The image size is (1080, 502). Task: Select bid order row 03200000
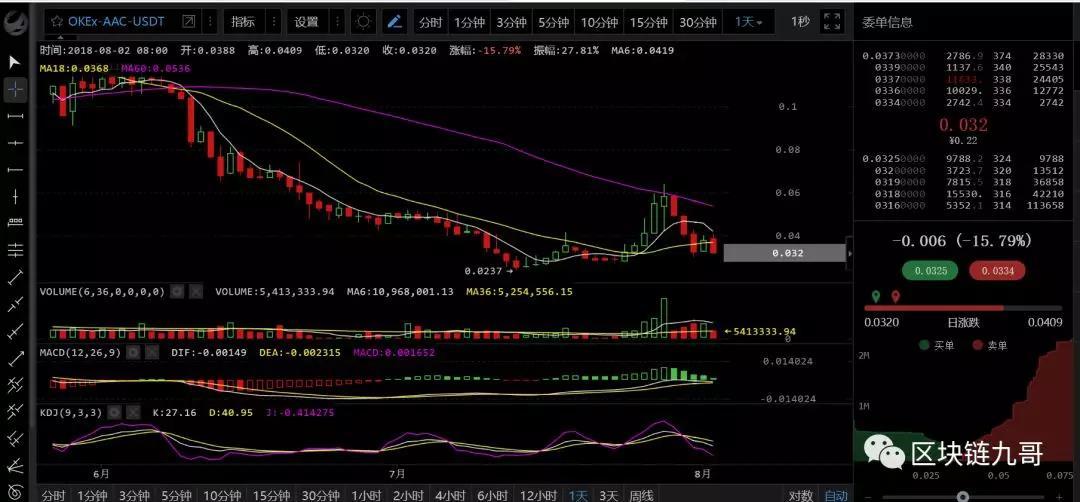tap(963, 170)
